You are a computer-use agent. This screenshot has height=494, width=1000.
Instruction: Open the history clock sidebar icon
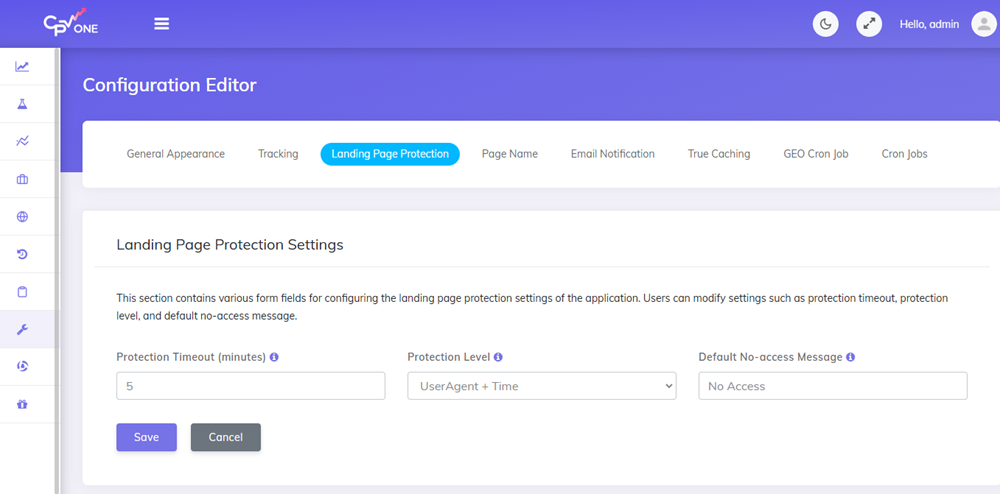point(22,254)
